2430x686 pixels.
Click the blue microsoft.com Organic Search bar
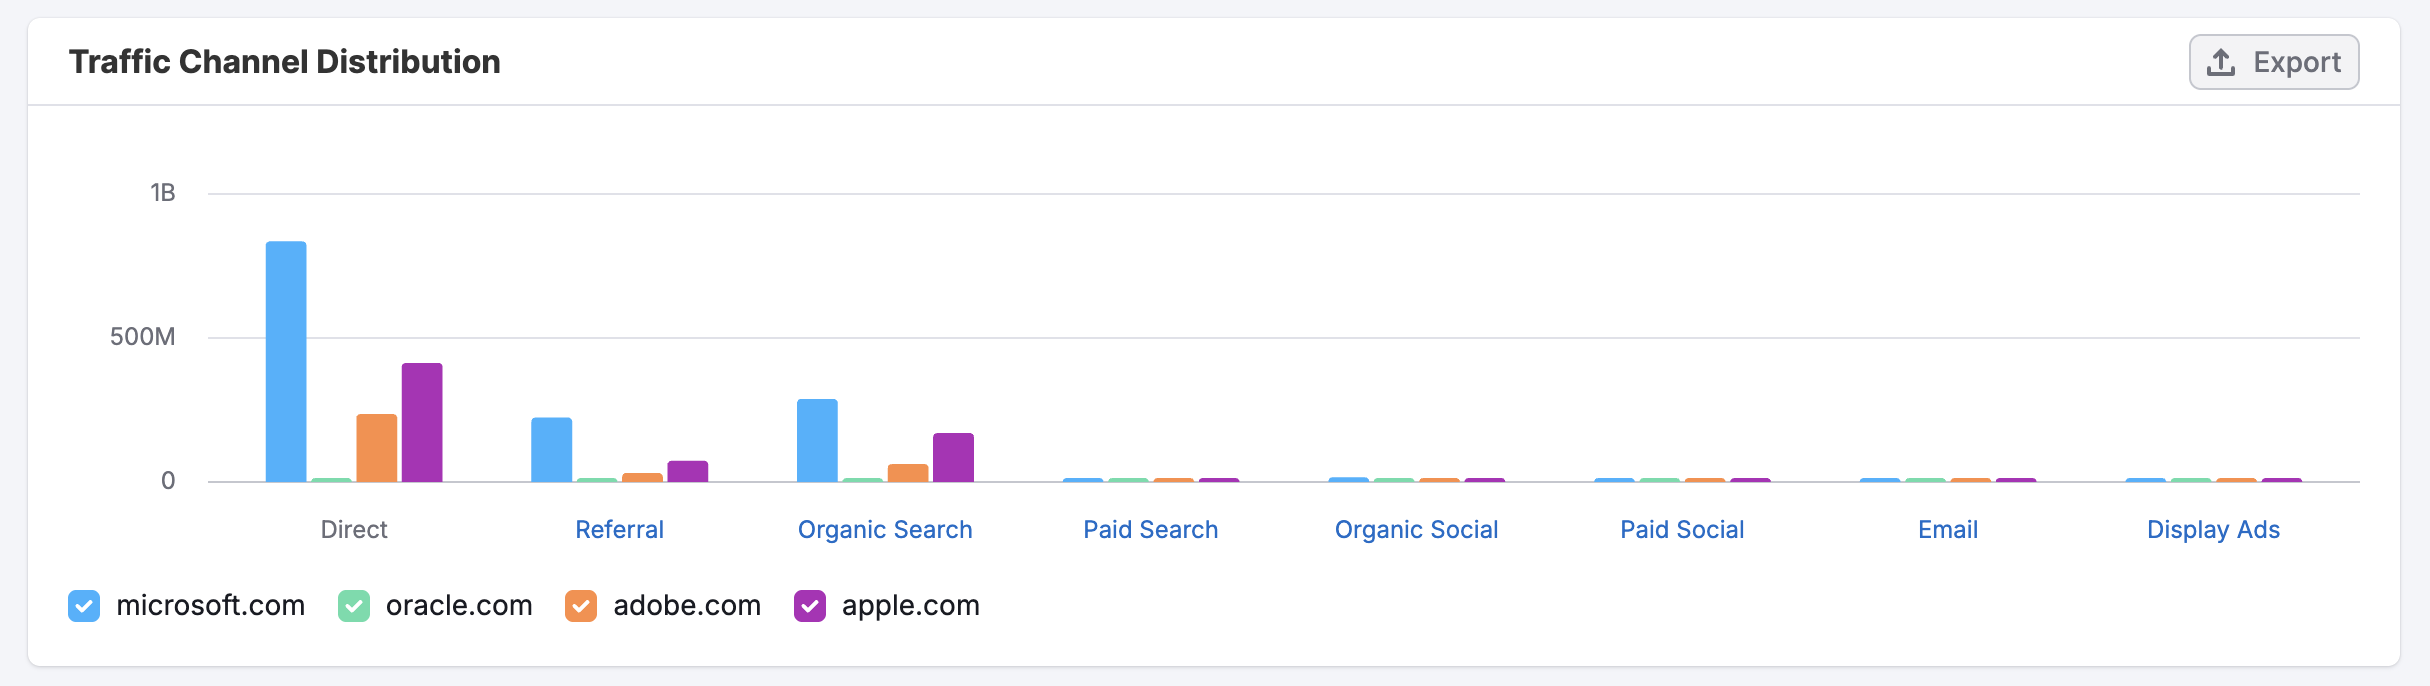coord(817,441)
